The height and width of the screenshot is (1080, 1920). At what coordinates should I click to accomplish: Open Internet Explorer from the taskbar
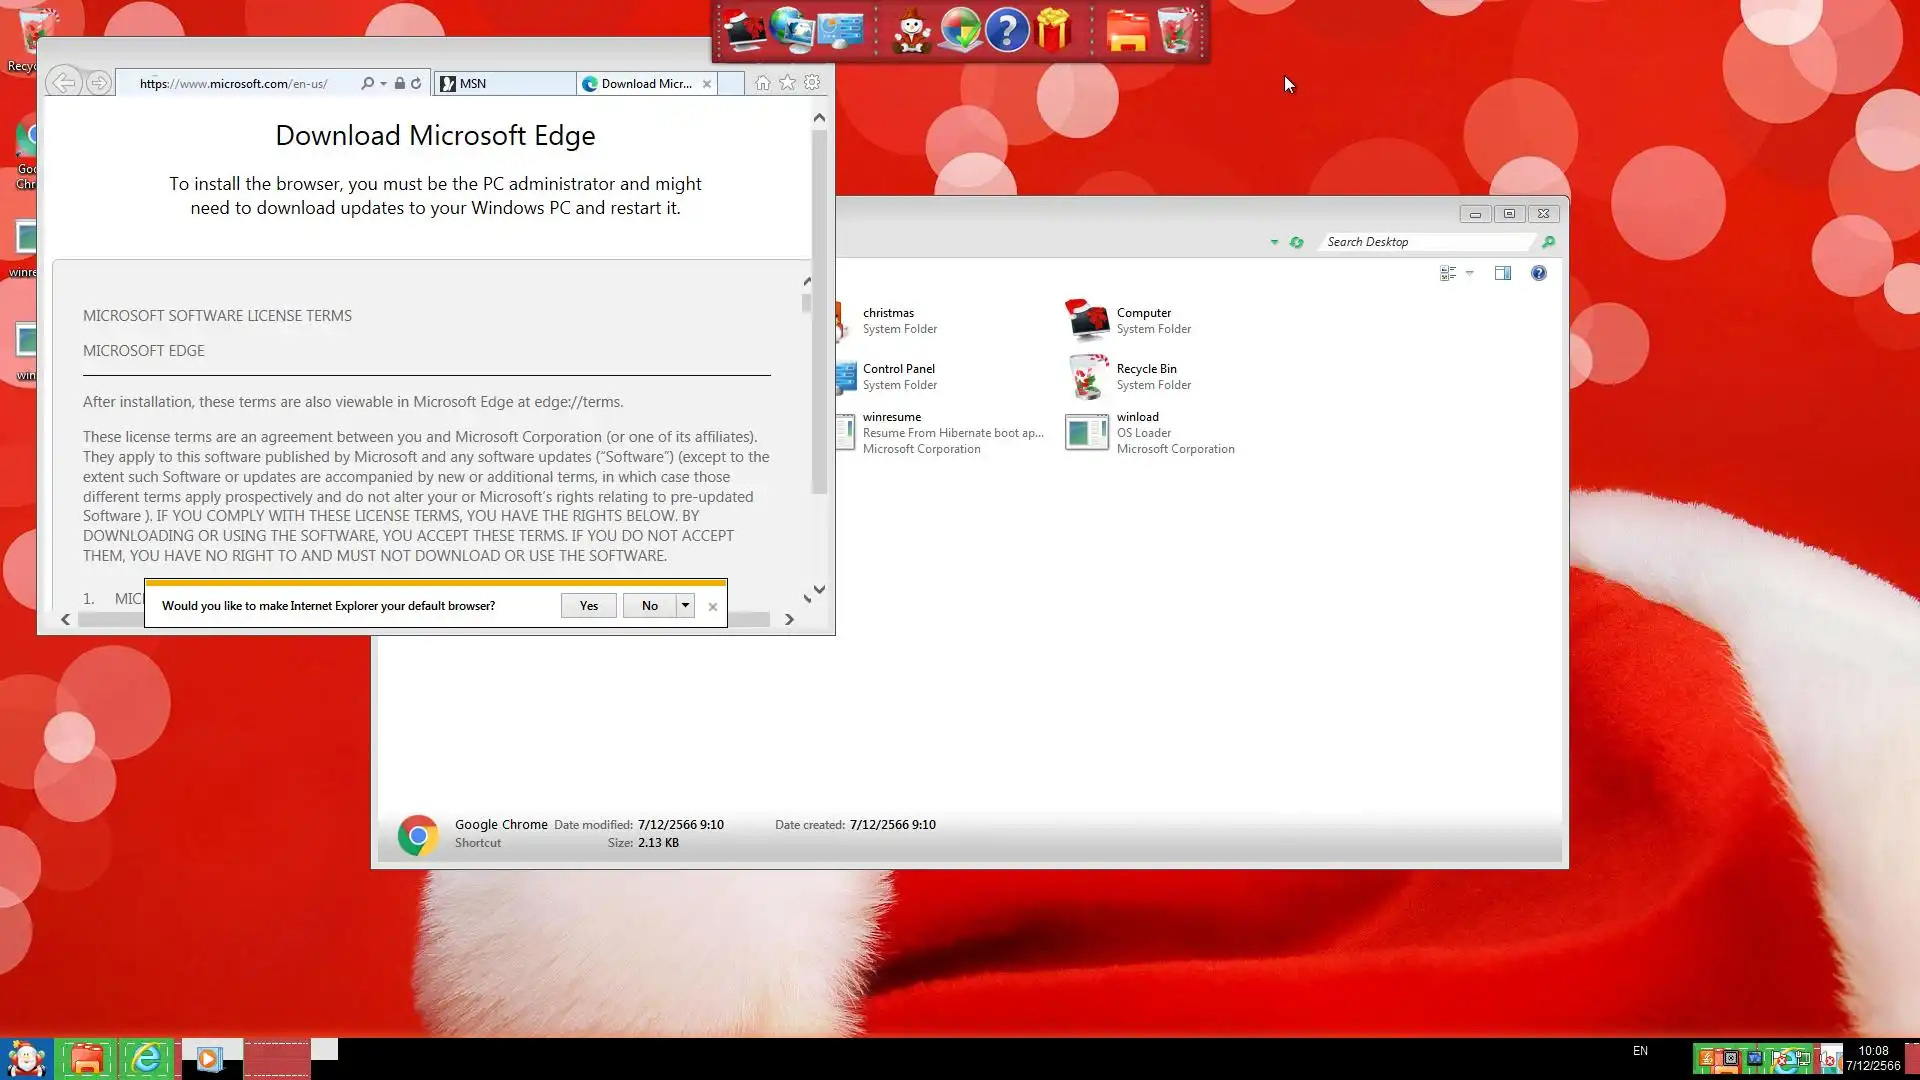(146, 1058)
